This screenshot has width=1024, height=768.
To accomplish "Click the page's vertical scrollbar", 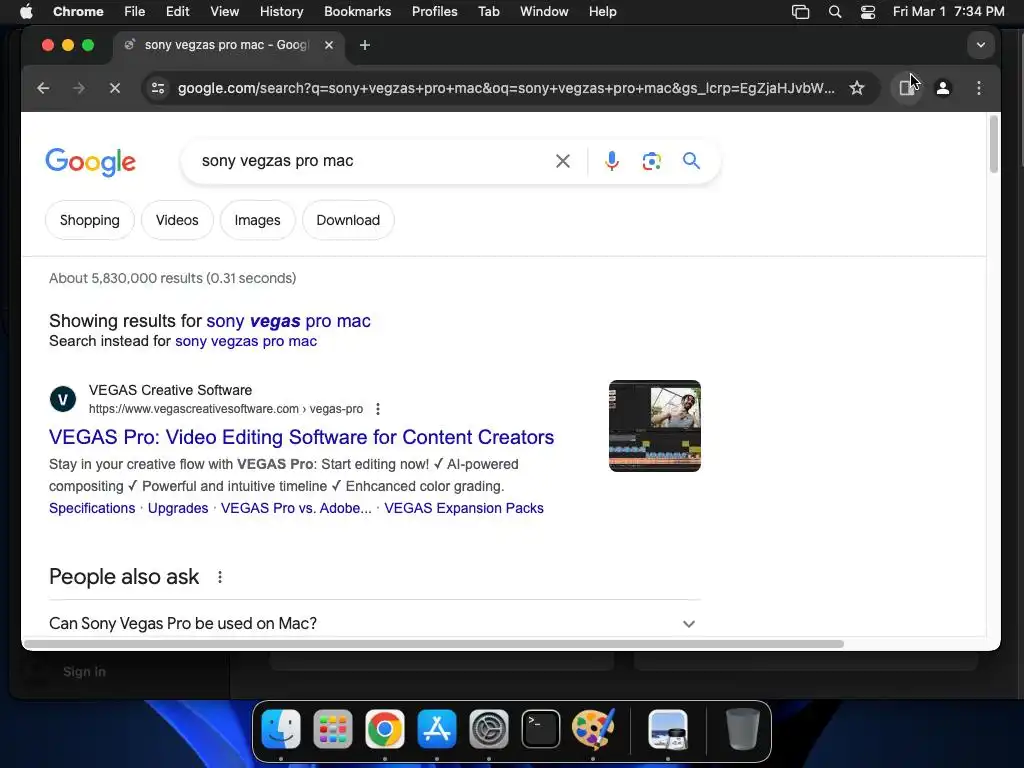I will pos(993,144).
